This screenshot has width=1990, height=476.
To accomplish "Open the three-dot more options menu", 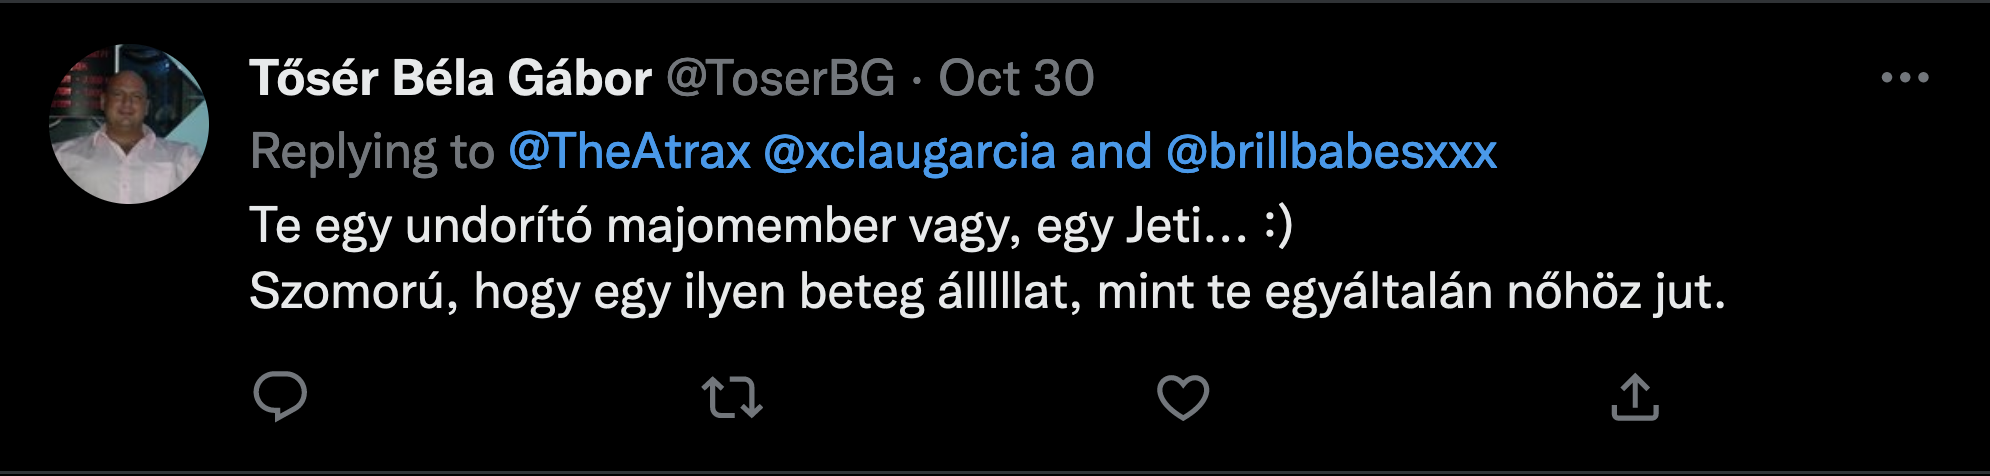I will click(1904, 78).
